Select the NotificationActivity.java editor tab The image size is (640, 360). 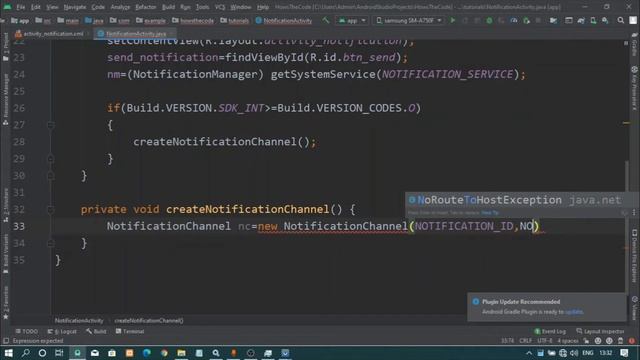pos(135,33)
